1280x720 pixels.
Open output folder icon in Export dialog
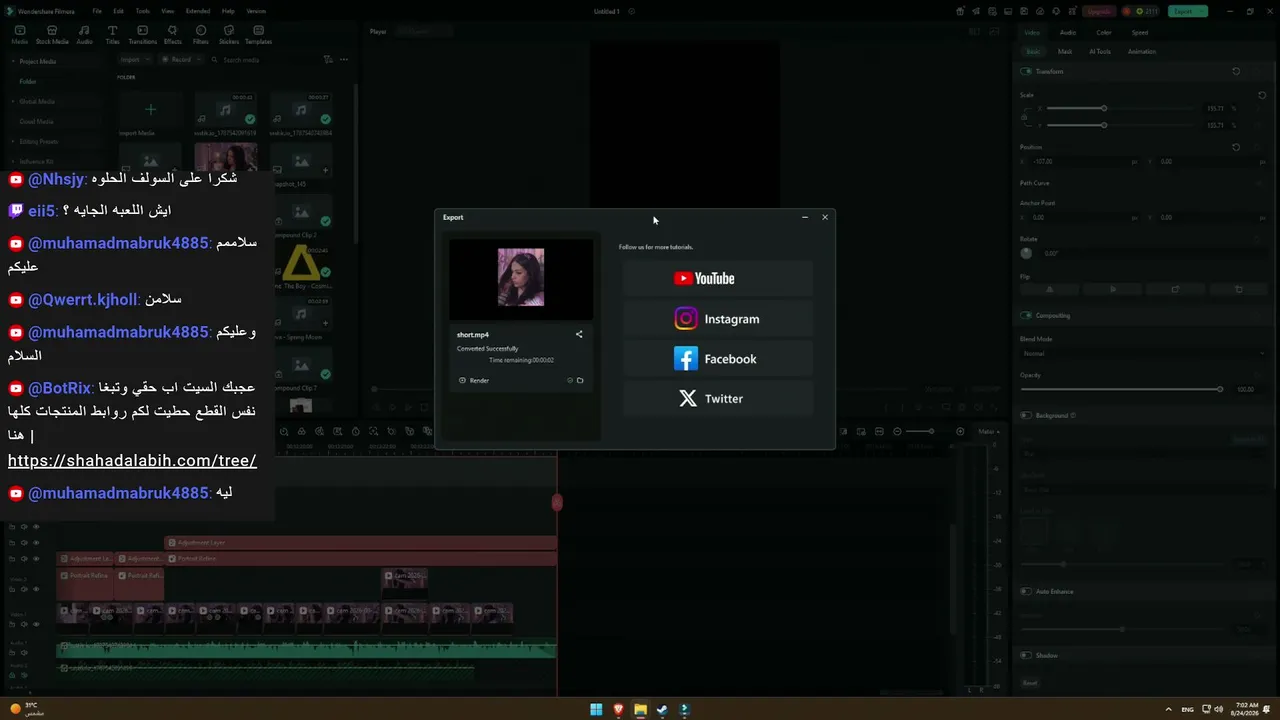coord(580,380)
